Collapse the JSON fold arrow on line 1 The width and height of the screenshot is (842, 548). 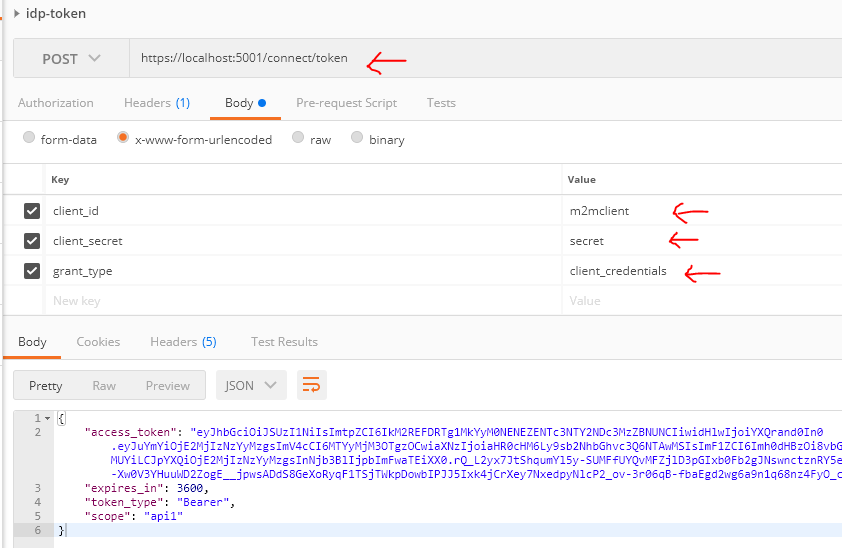[49, 418]
